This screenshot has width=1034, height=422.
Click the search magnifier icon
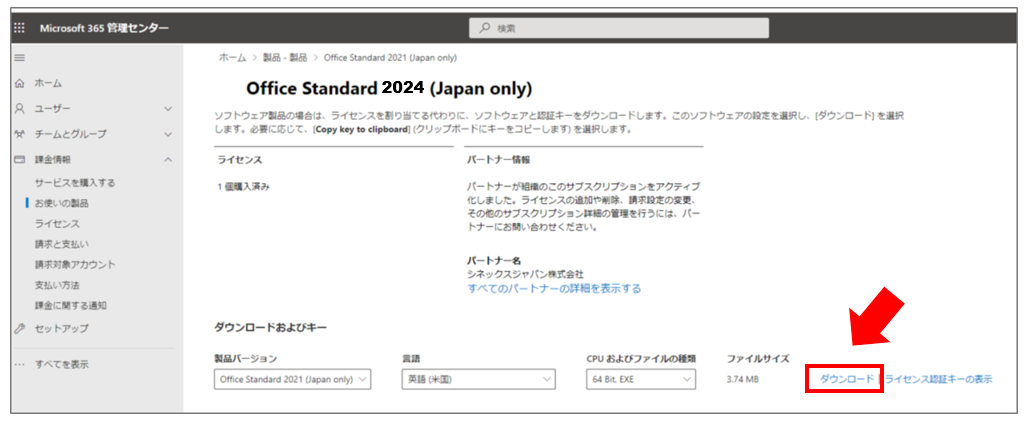point(484,28)
